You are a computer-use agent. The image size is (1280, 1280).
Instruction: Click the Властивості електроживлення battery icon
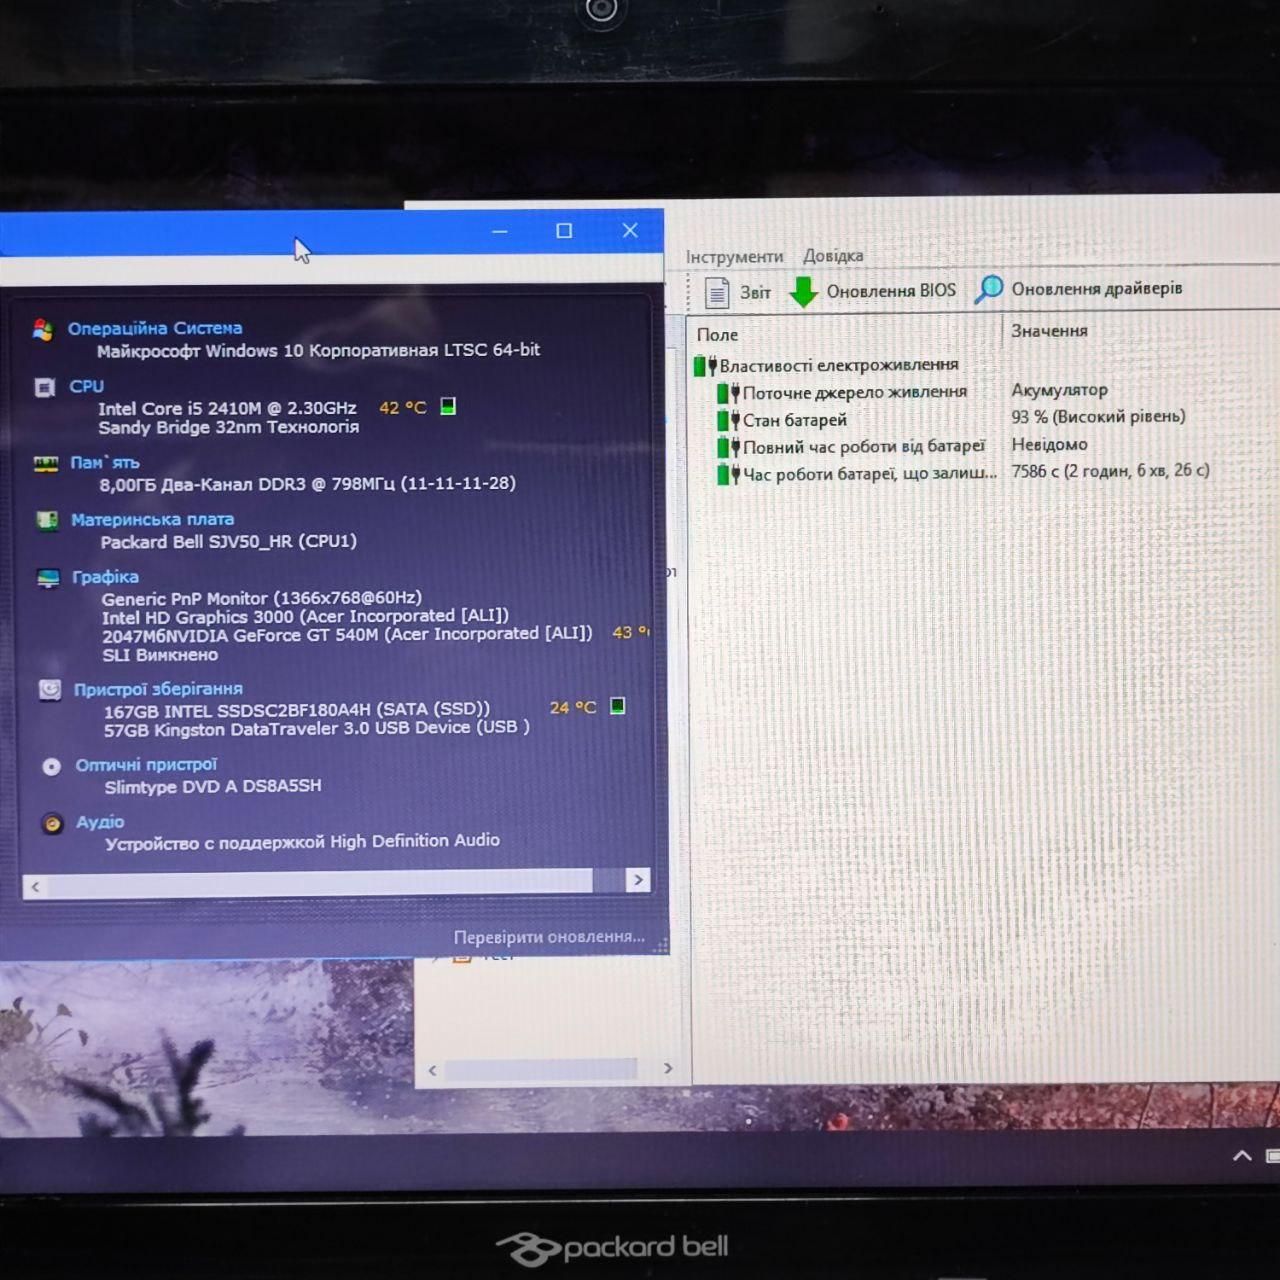[706, 366]
